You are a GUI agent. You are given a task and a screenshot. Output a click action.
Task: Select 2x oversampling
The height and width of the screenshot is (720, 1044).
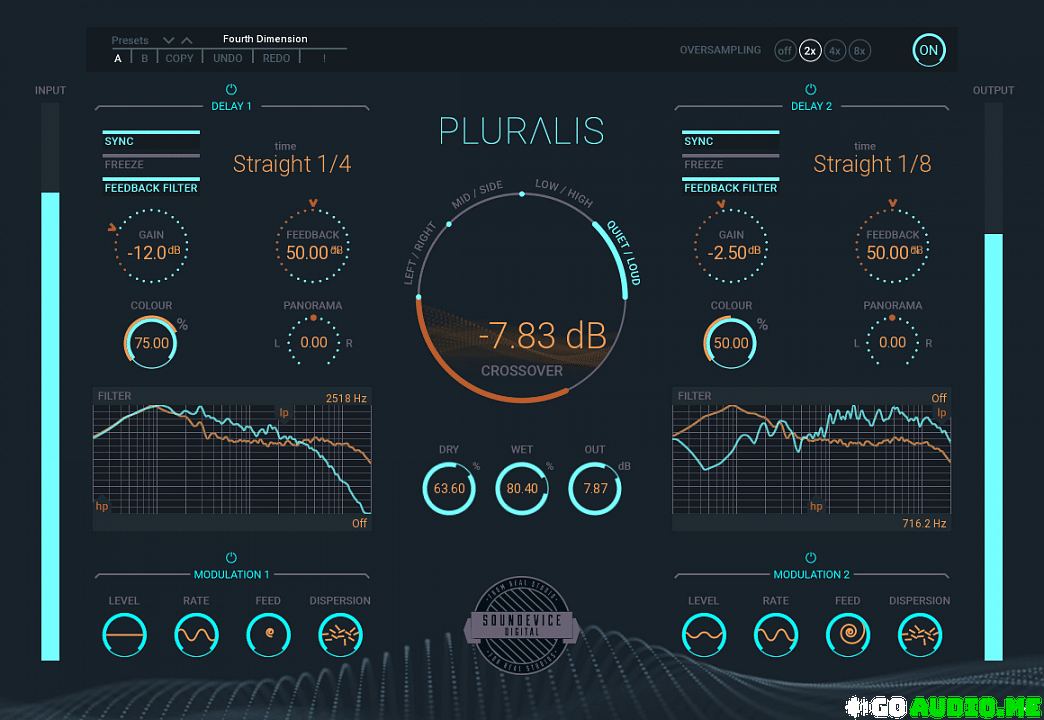click(x=810, y=51)
